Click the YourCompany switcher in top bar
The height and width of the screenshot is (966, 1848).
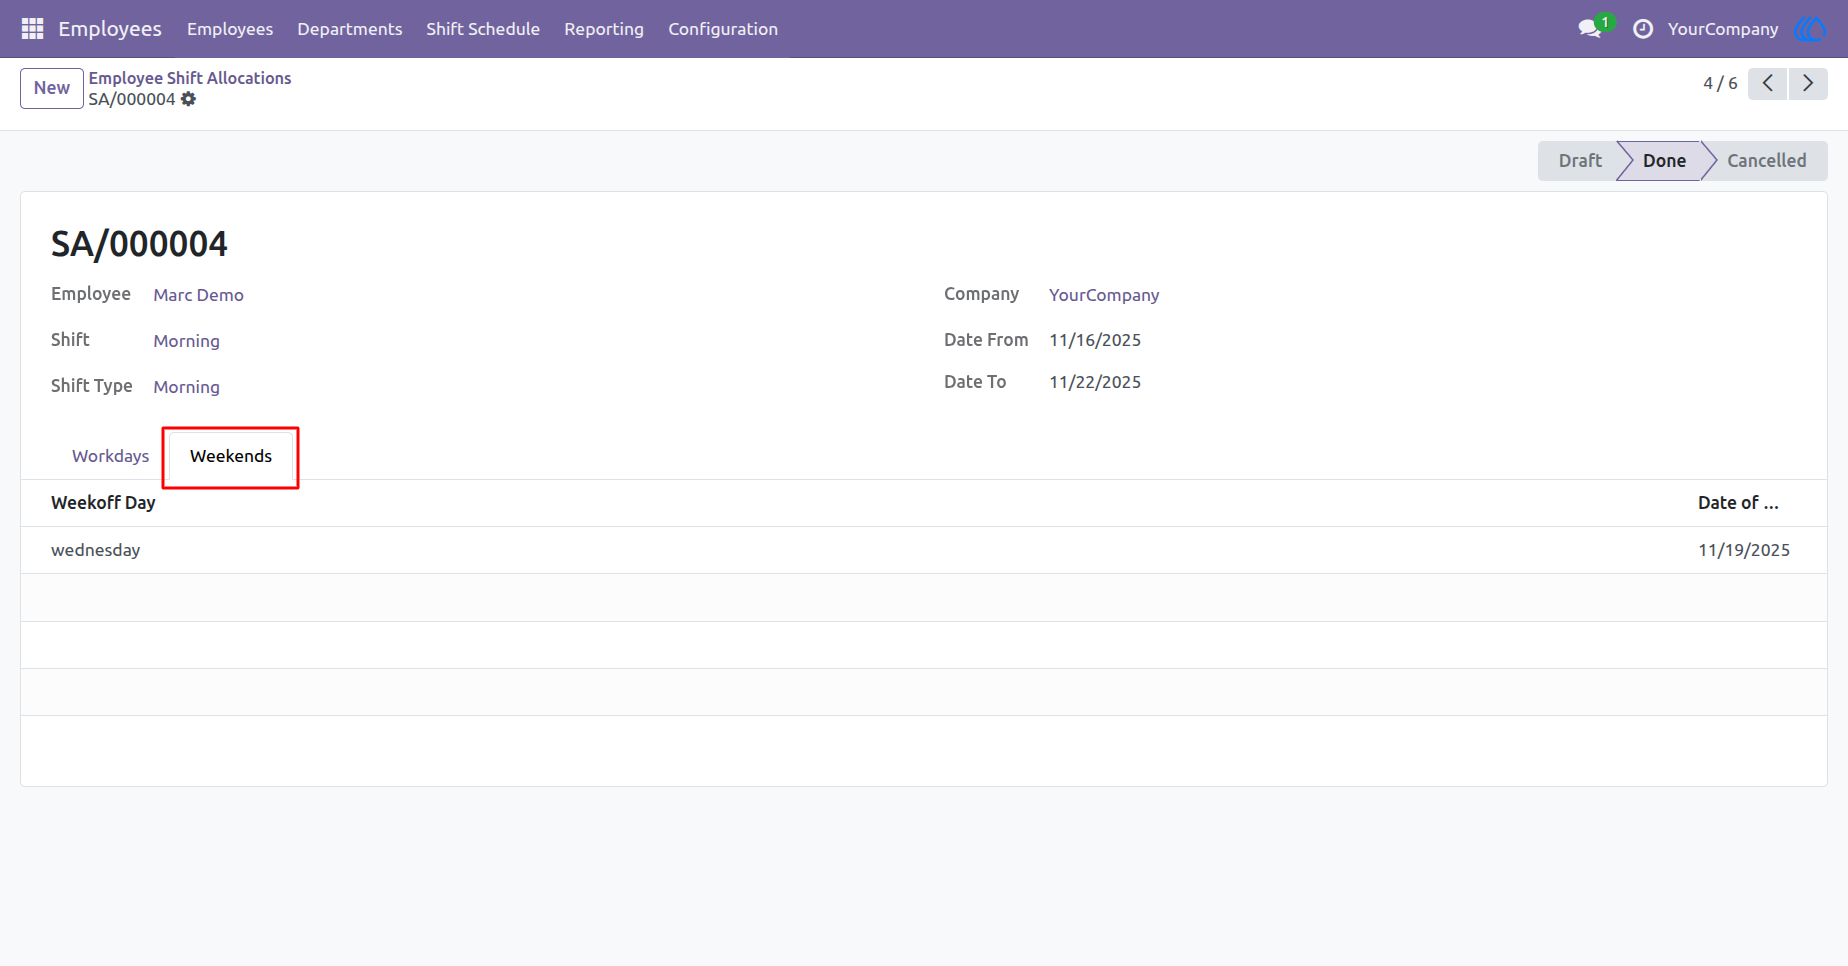click(x=1723, y=29)
